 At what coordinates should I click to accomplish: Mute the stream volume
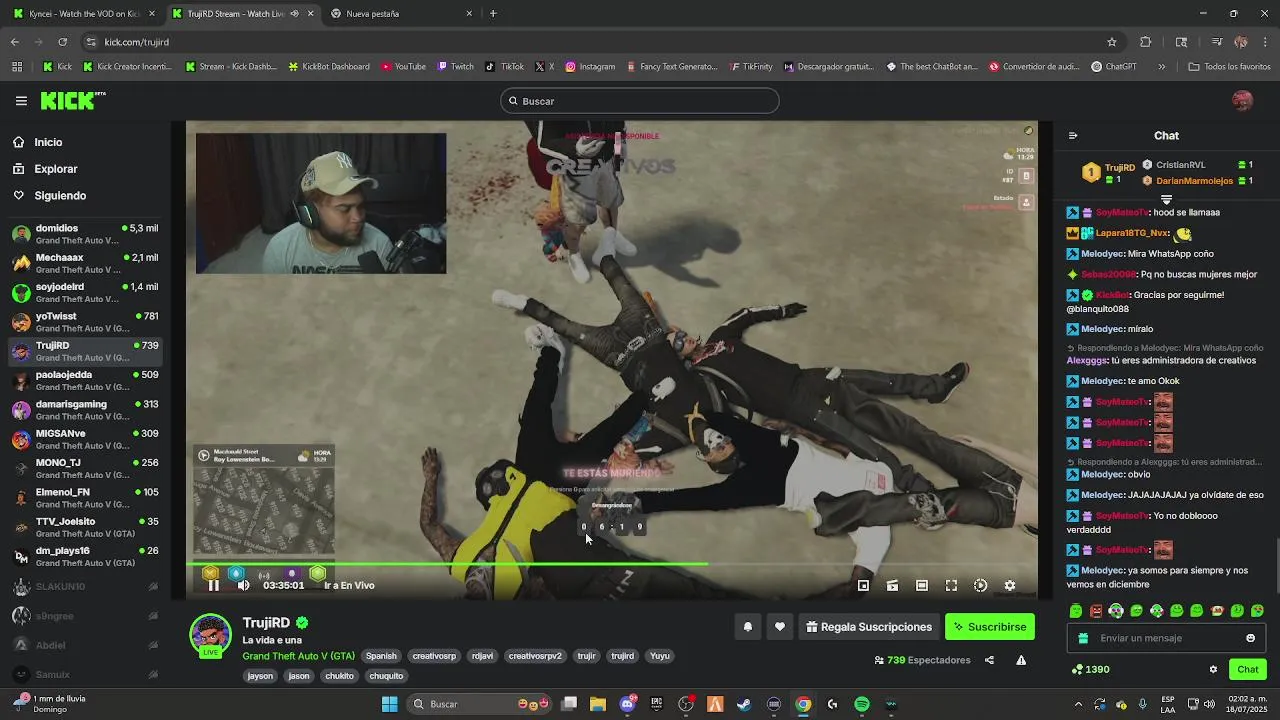point(243,585)
